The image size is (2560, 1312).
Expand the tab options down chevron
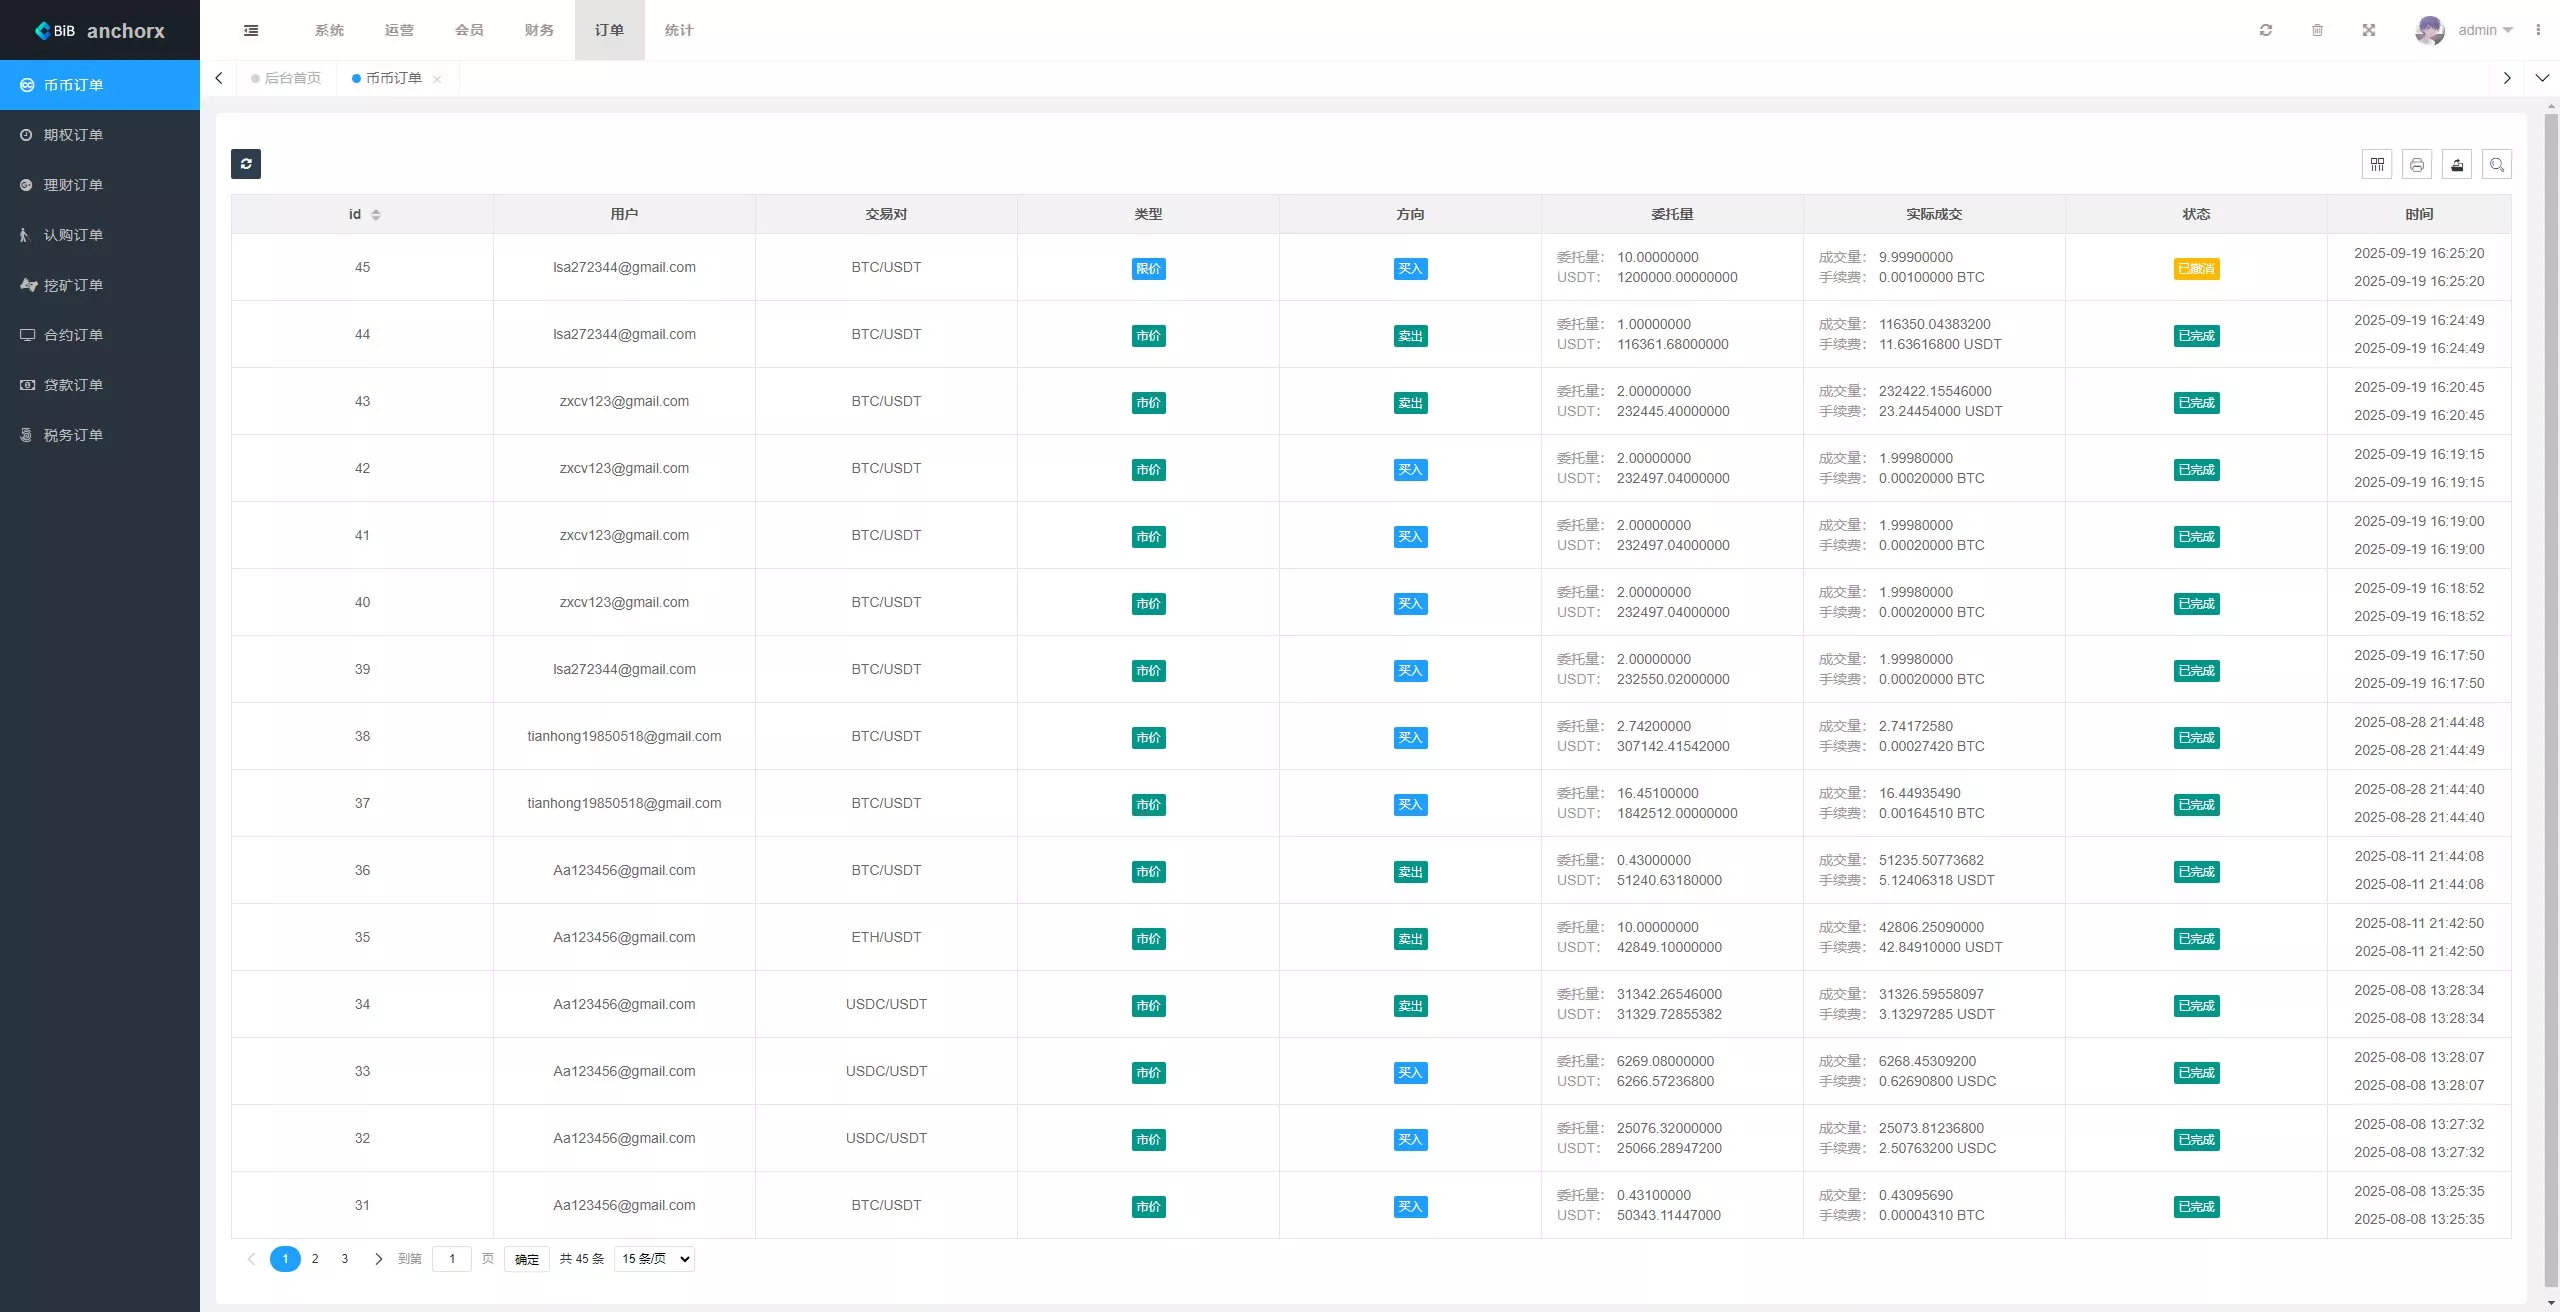[2542, 78]
